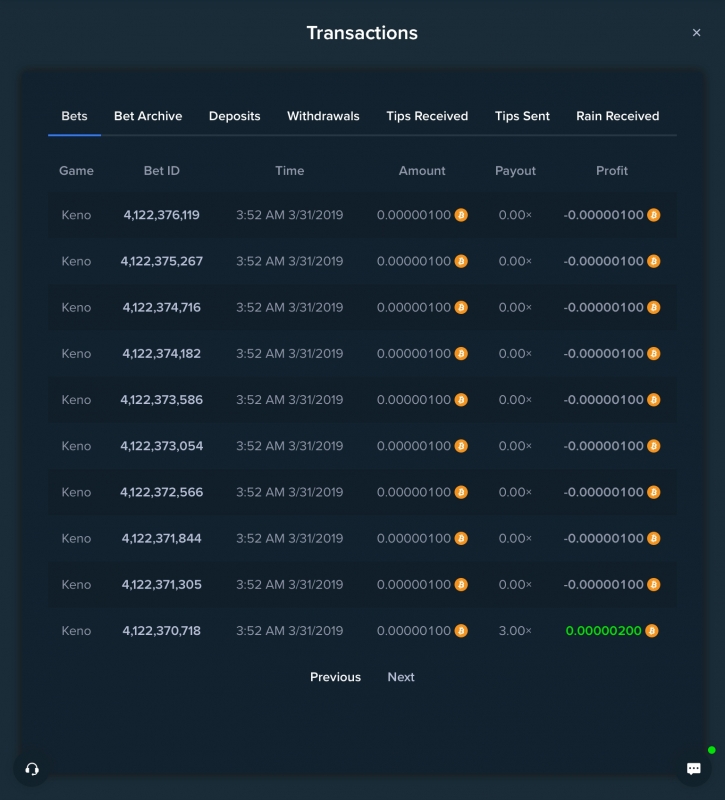Show the Rain Received tab
The image size is (725, 800).
click(x=617, y=116)
